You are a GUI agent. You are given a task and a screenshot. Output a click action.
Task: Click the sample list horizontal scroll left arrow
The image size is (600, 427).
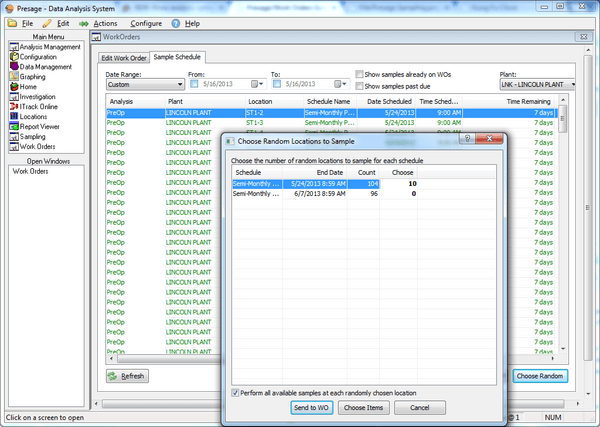111,359
